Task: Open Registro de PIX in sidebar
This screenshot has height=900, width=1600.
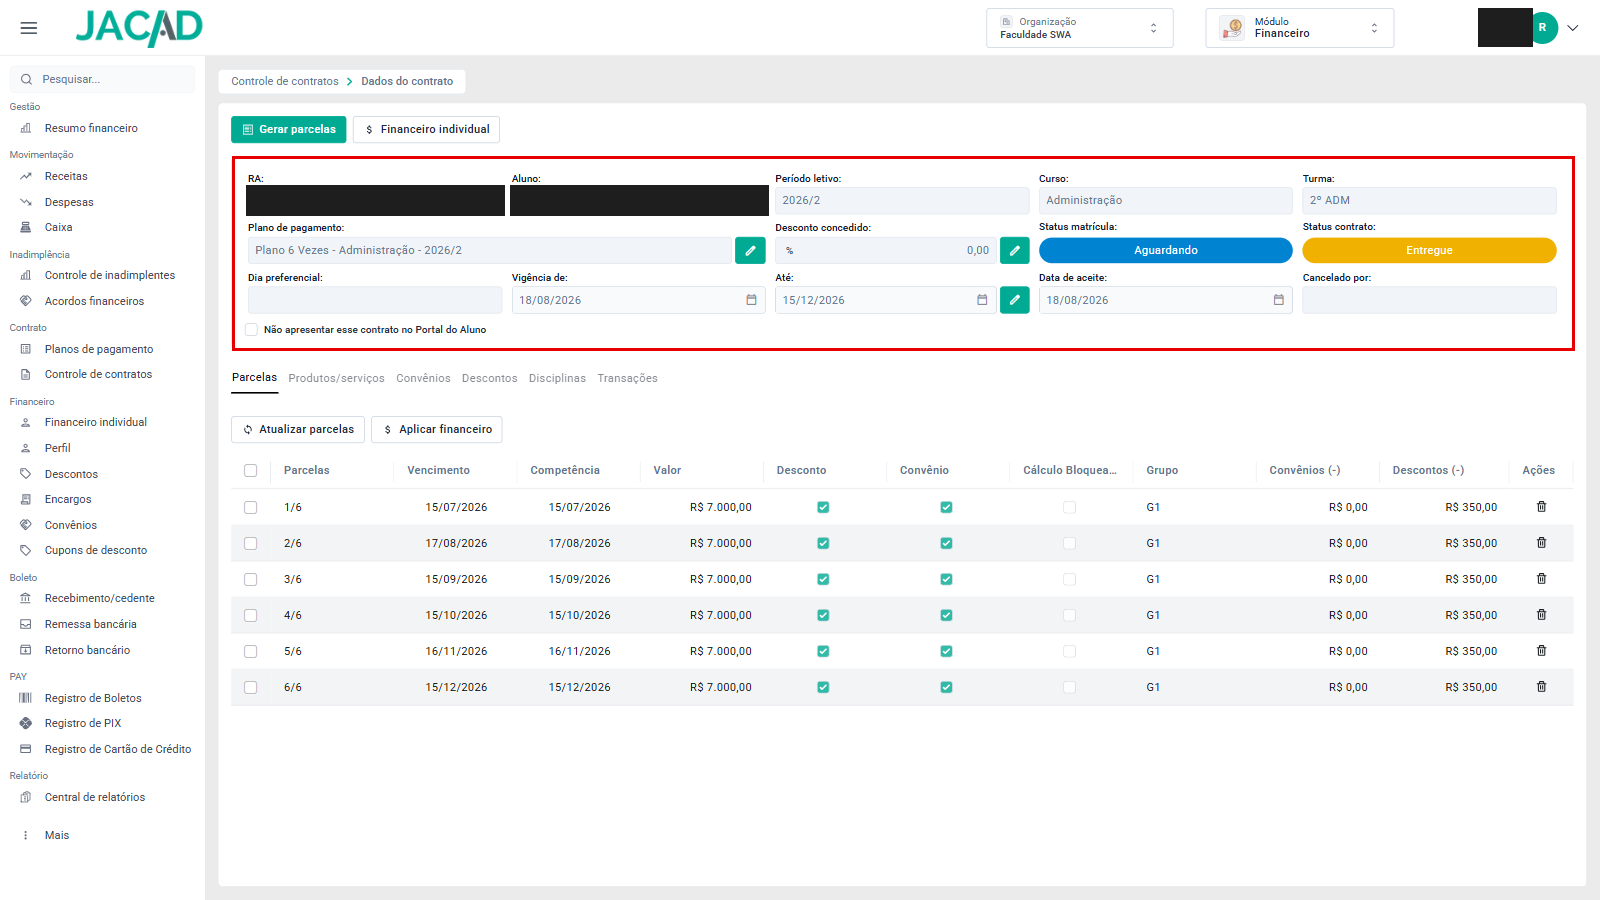Action: coord(83,723)
